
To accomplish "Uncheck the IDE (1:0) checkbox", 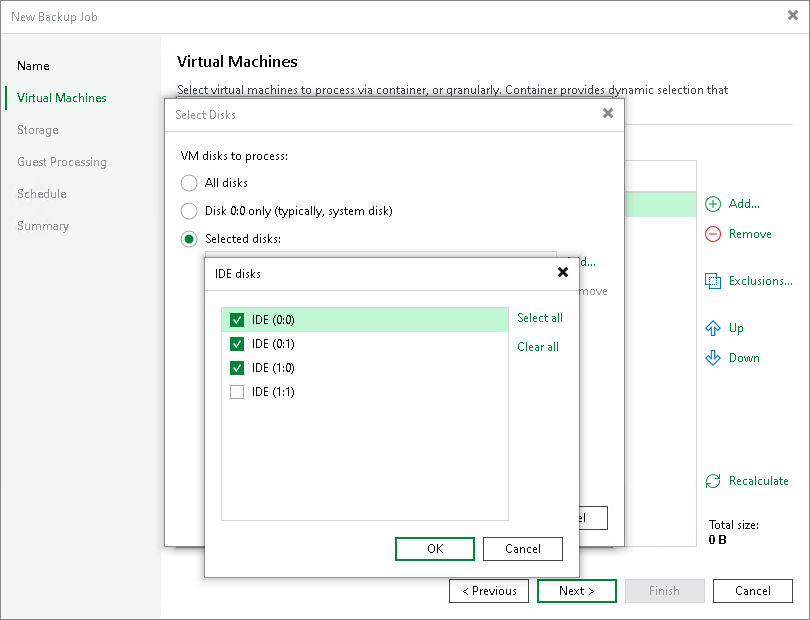I will (237, 368).
